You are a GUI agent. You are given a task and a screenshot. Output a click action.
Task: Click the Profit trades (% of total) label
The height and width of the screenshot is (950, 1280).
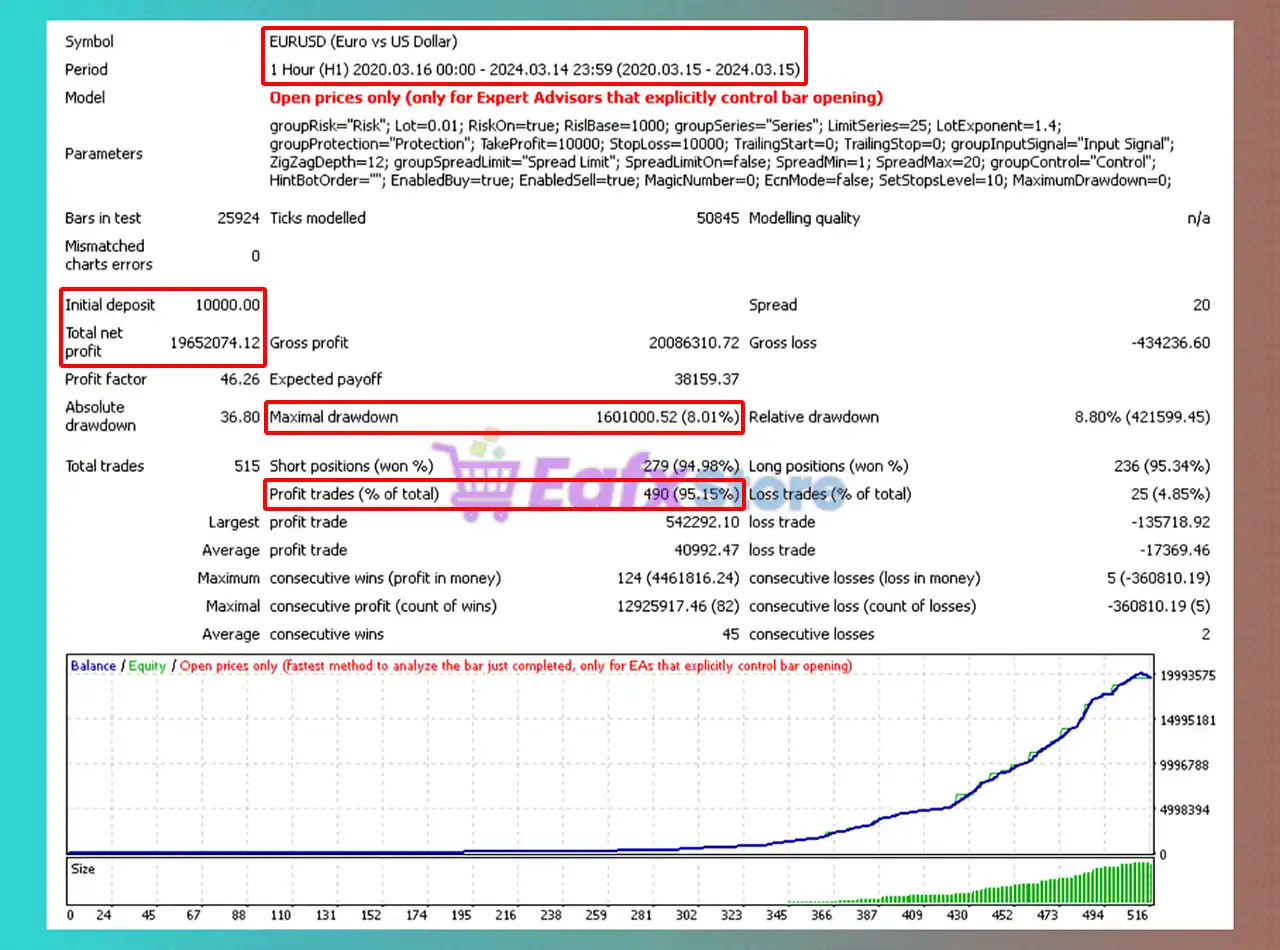point(354,494)
